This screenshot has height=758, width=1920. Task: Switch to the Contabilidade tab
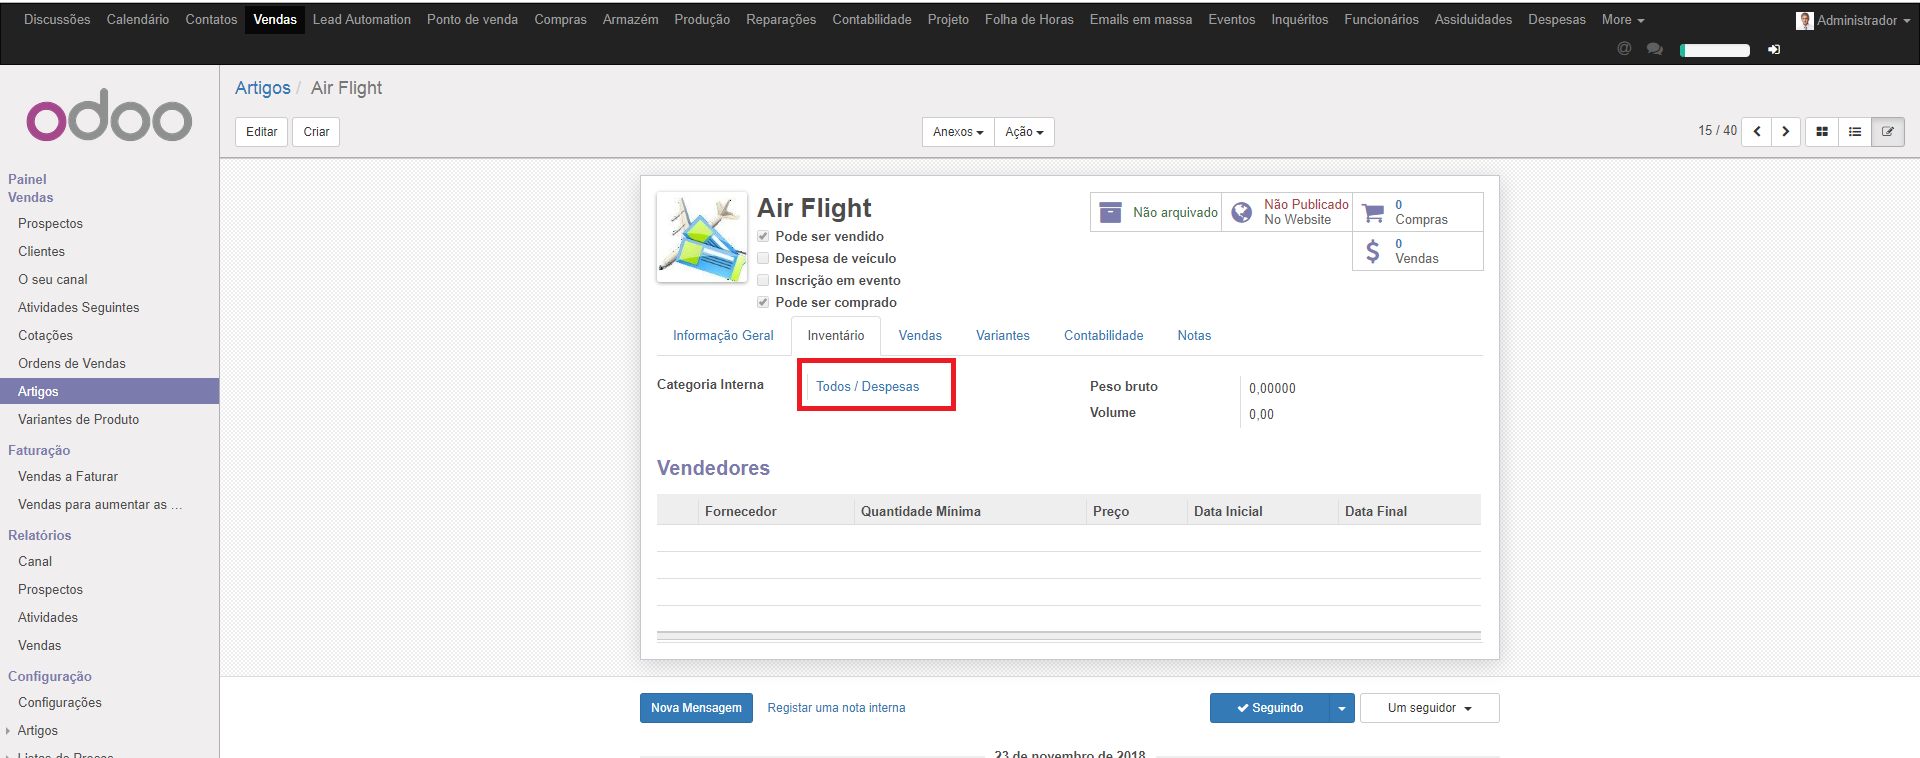point(1103,336)
